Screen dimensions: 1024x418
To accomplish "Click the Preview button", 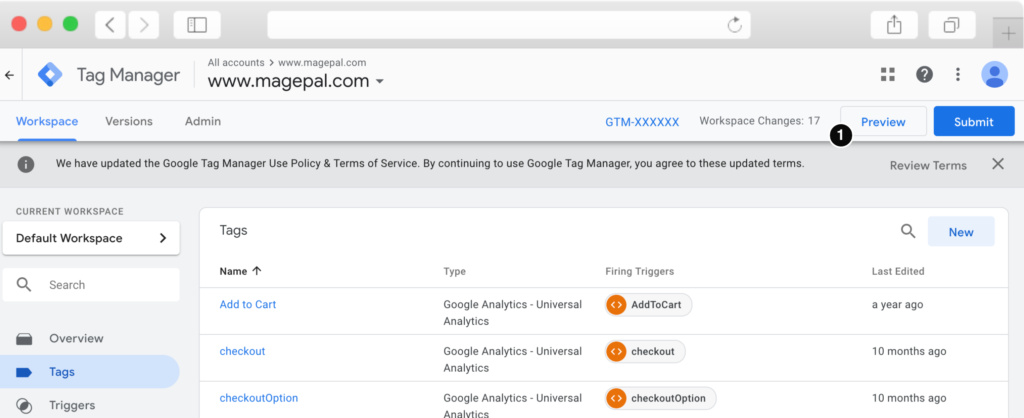I will pyautogui.click(x=883, y=121).
